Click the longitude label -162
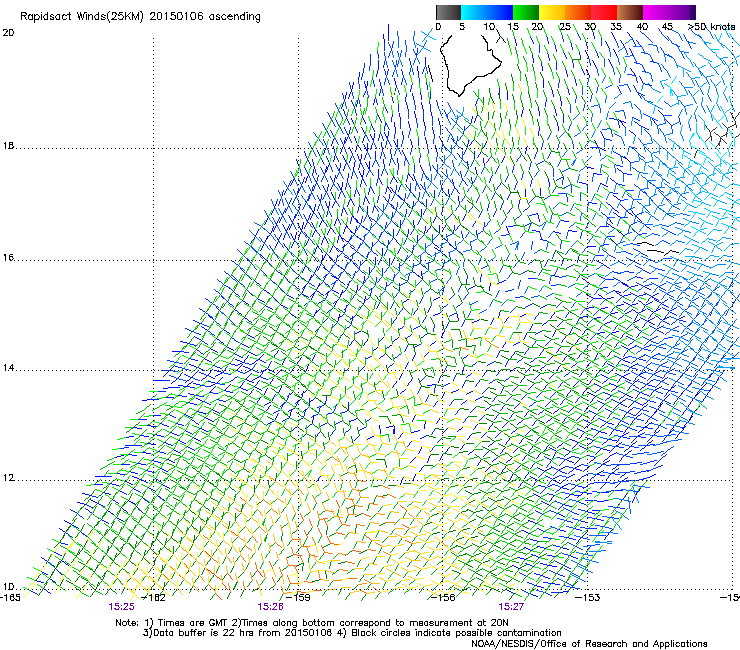The width and height of the screenshot is (740, 650). coord(155,598)
